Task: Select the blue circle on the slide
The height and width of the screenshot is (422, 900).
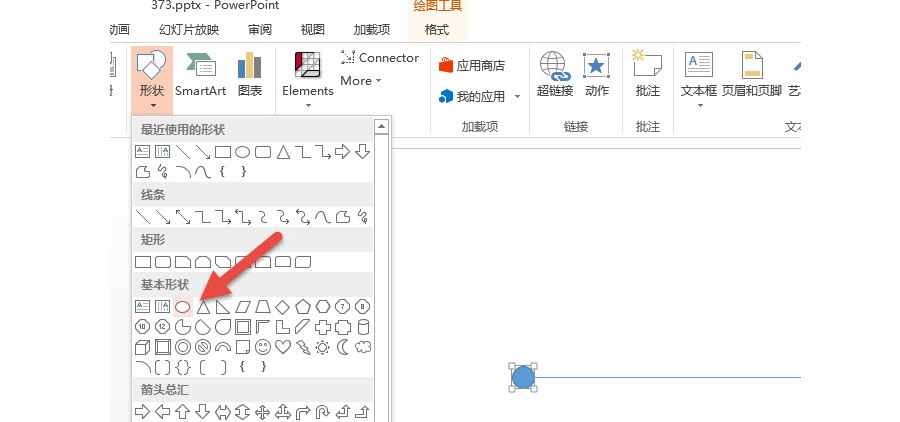Action: 523,377
